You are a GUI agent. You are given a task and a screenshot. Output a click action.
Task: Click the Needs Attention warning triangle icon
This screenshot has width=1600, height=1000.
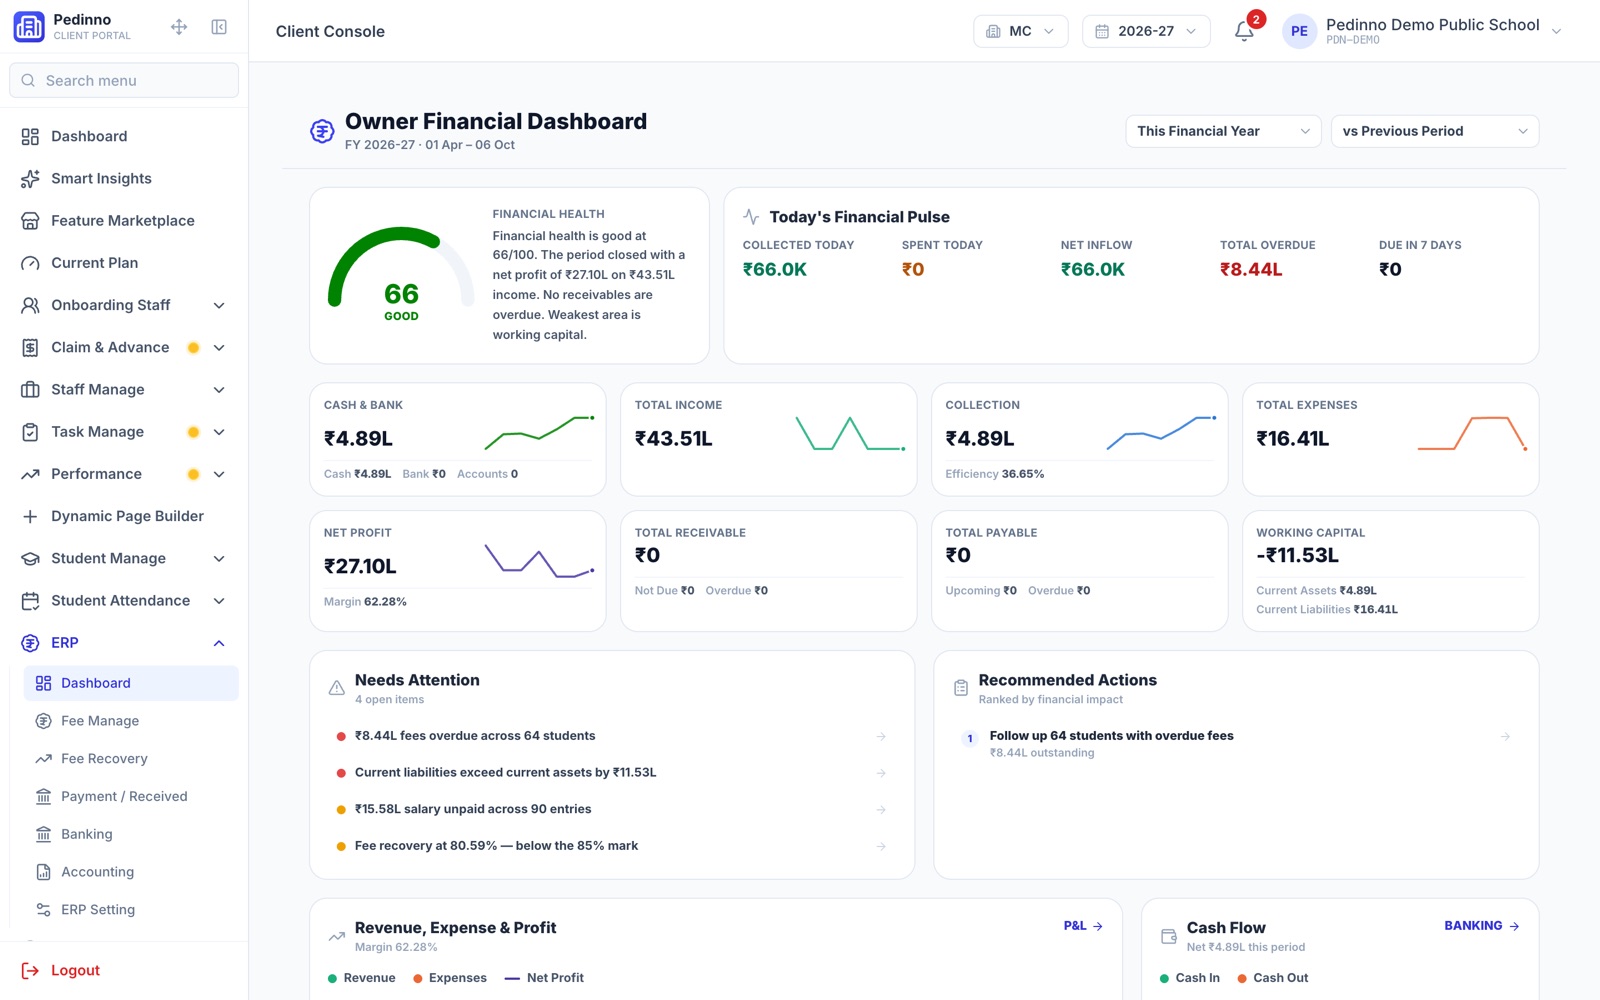coord(337,688)
